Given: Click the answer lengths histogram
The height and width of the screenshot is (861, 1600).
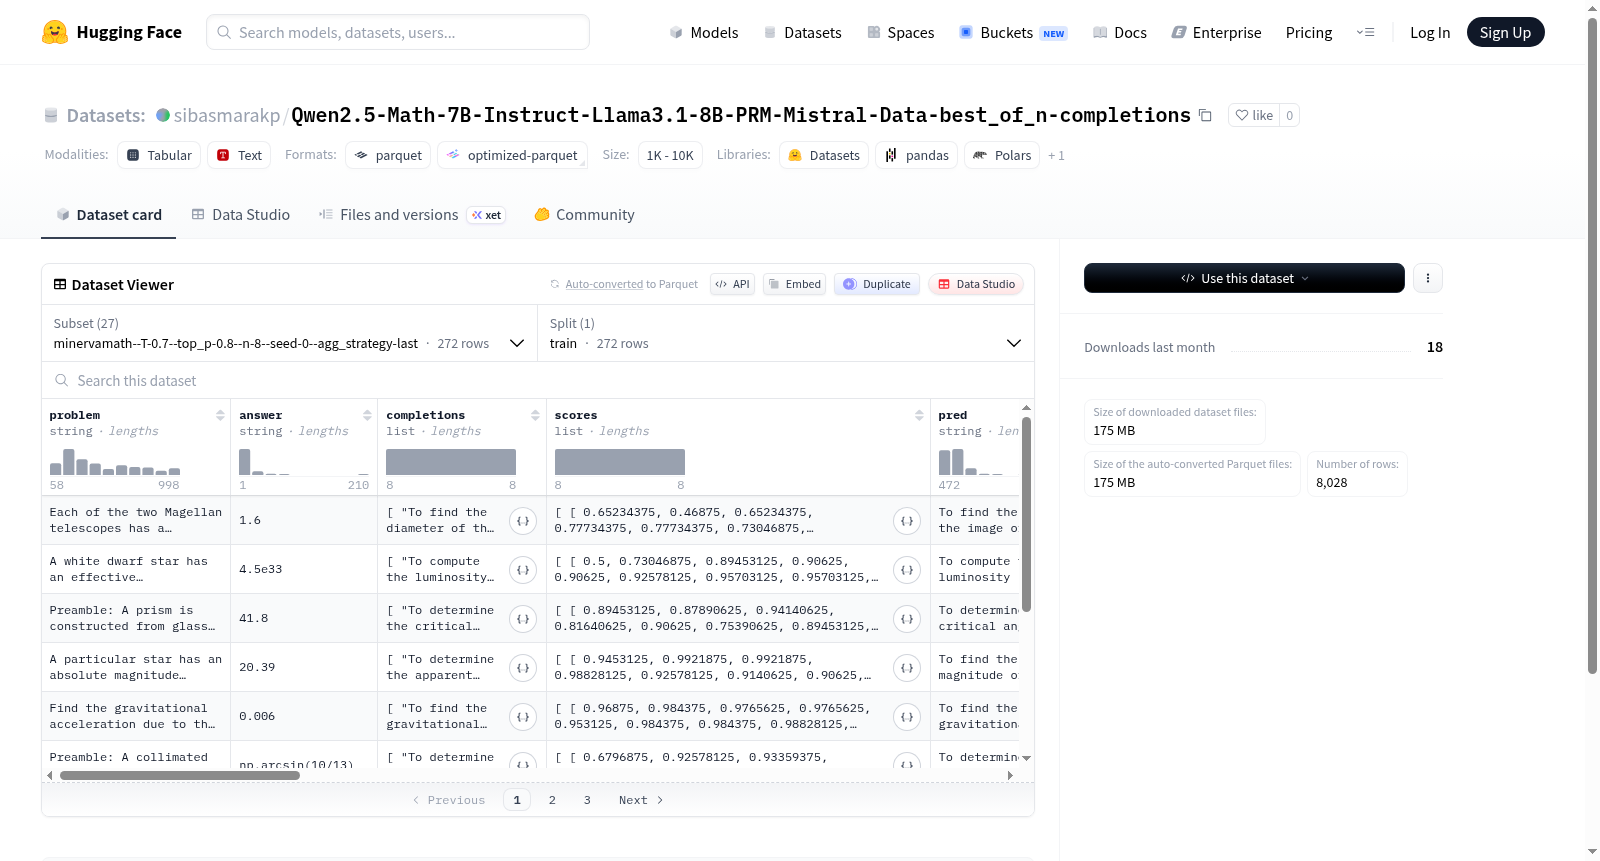Looking at the screenshot, I should coord(304,461).
